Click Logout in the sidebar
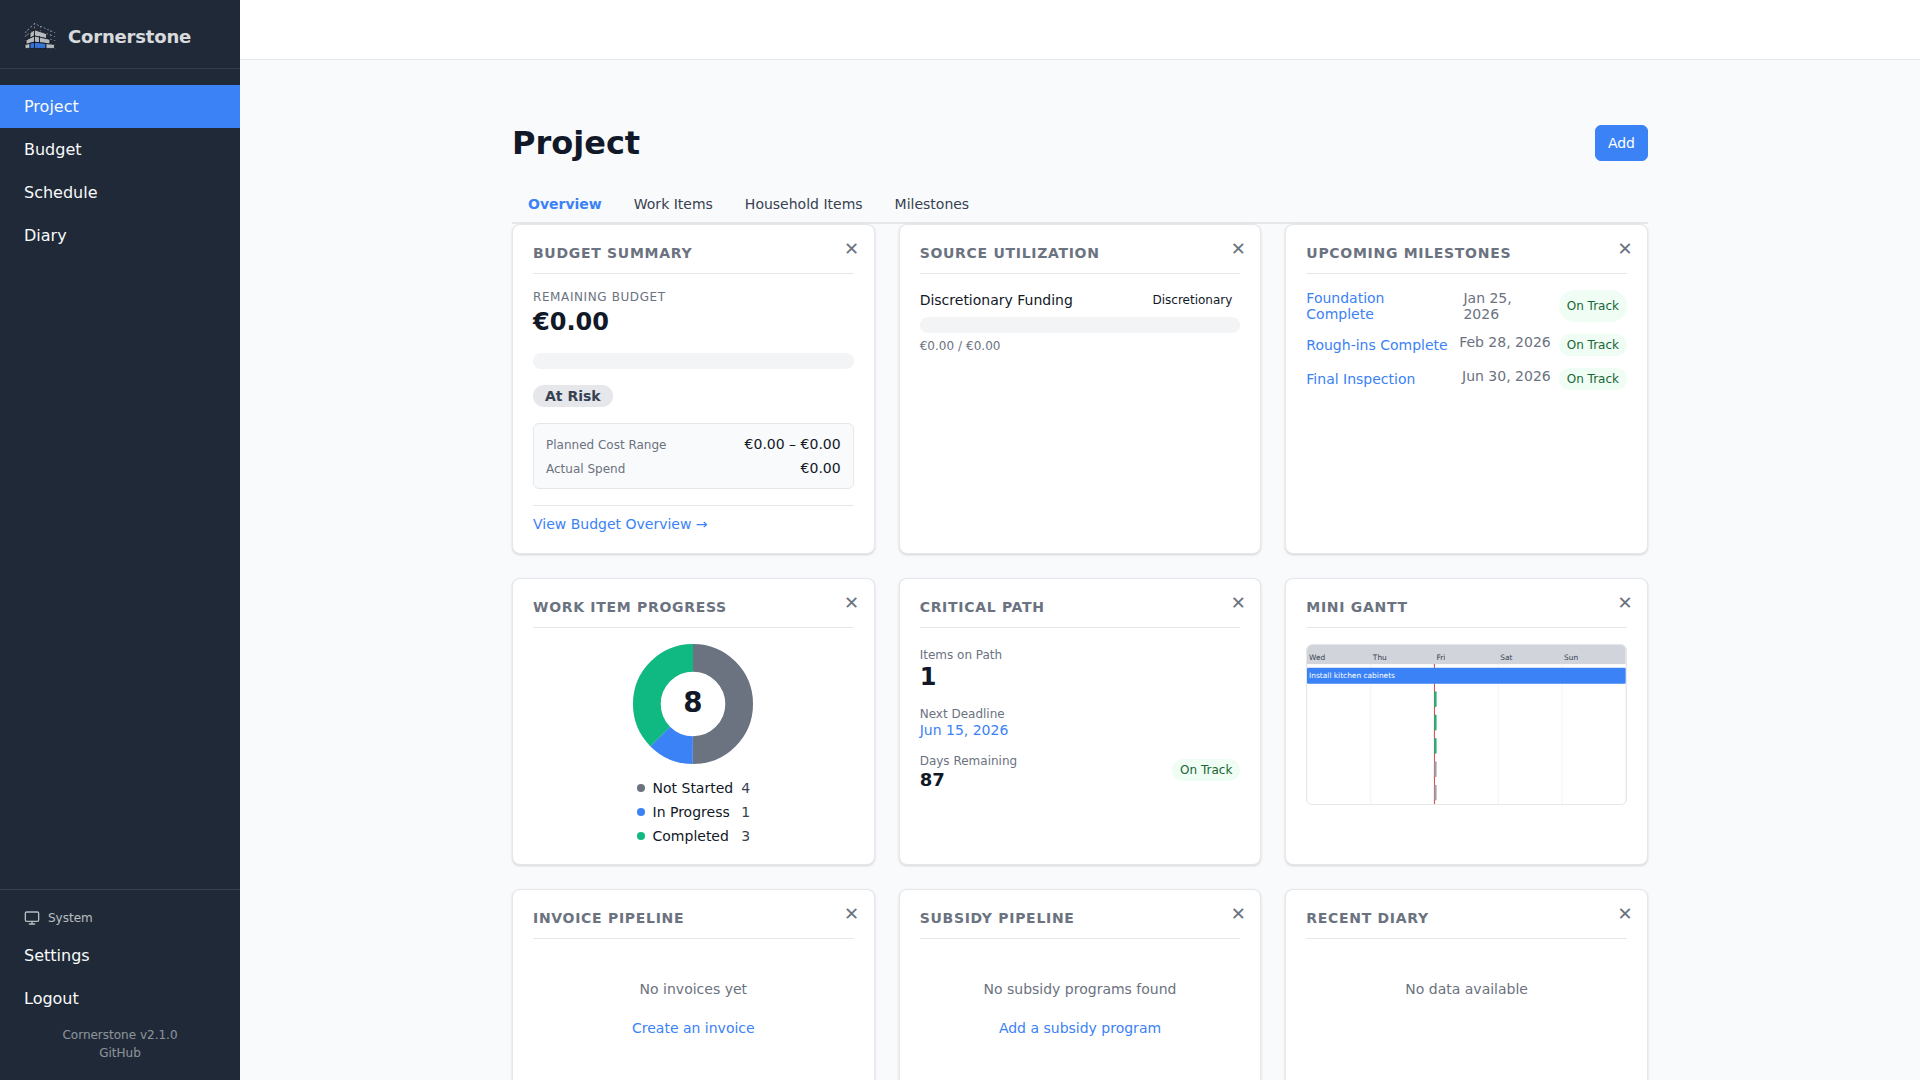The height and width of the screenshot is (1080, 1920). point(51,998)
